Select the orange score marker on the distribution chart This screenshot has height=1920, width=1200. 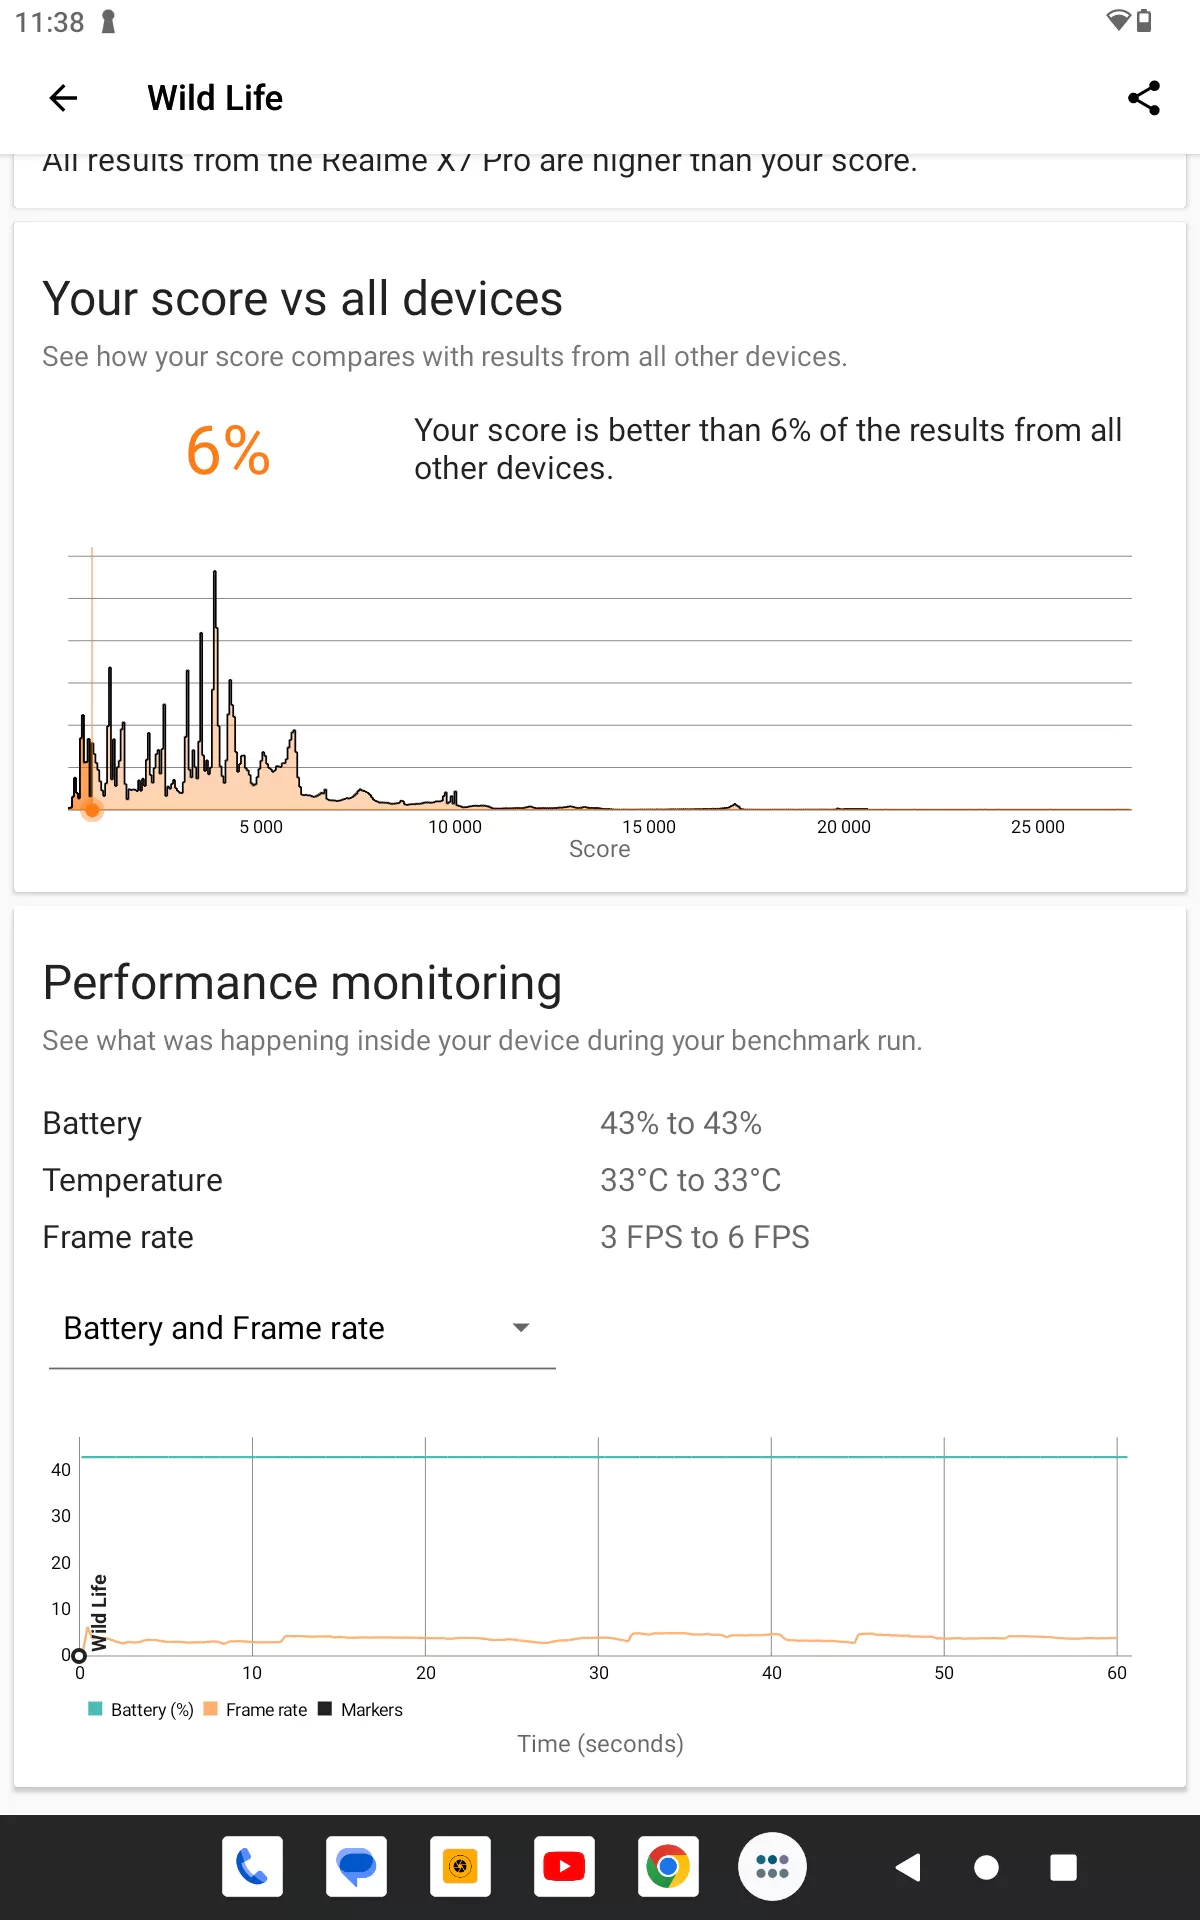[92, 809]
